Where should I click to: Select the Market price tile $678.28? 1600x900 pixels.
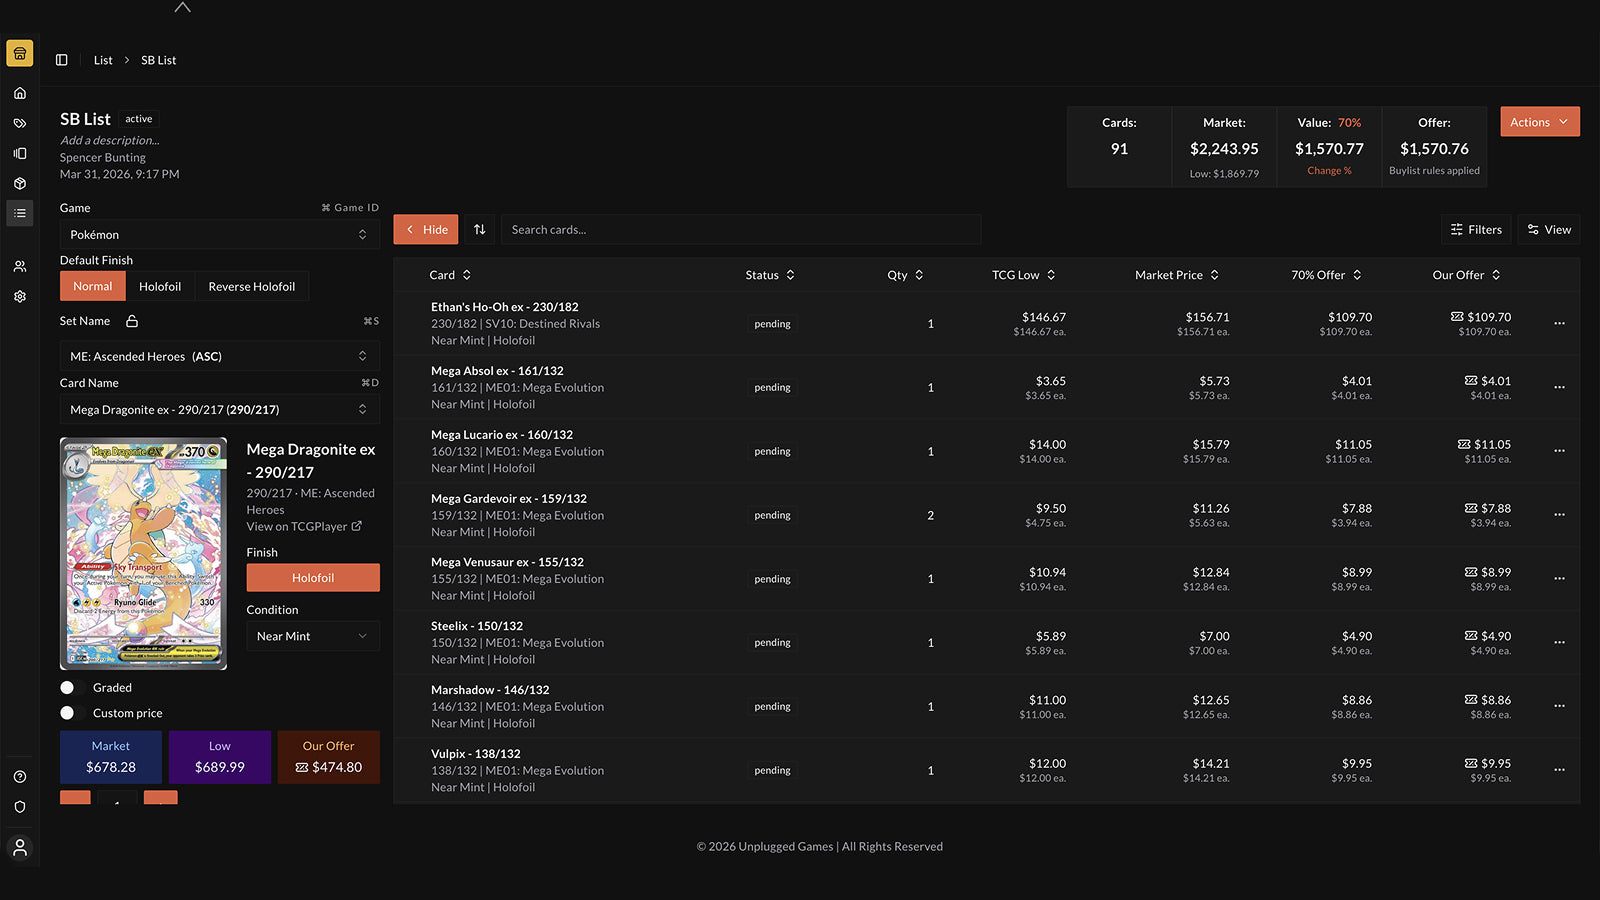click(111, 757)
